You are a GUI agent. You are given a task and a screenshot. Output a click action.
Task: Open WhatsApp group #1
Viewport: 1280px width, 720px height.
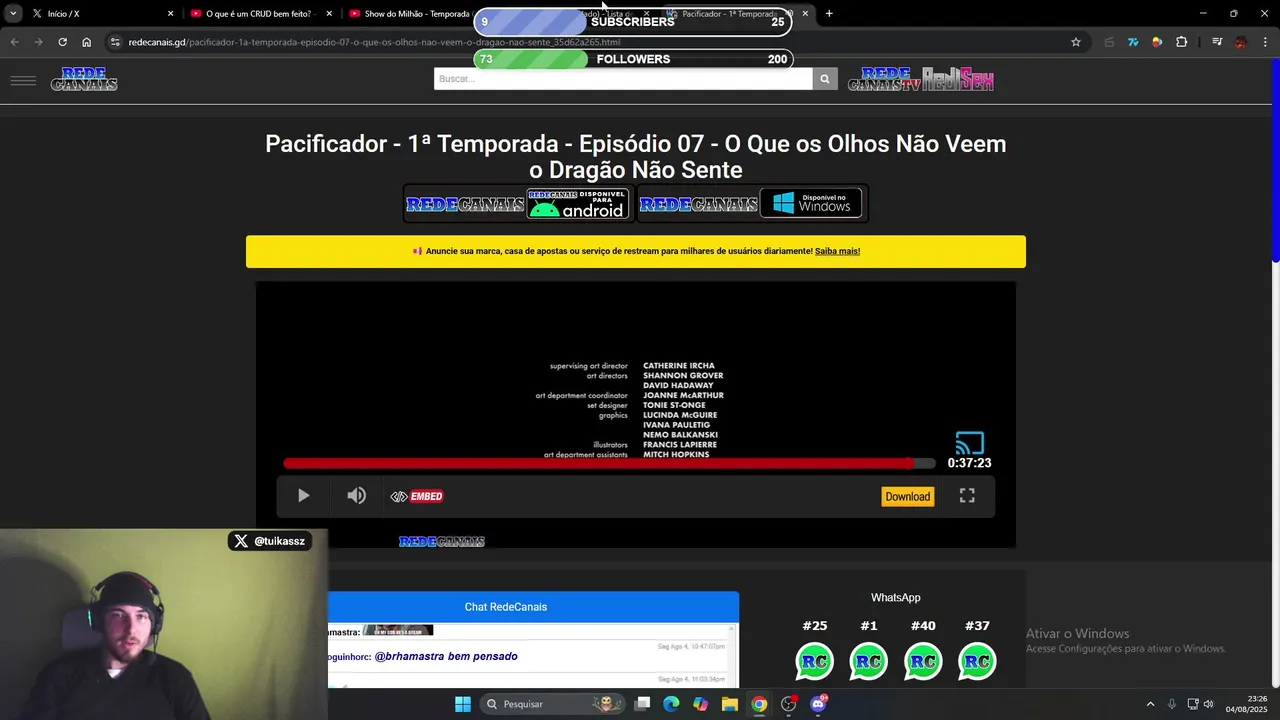[x=869, y=661]
